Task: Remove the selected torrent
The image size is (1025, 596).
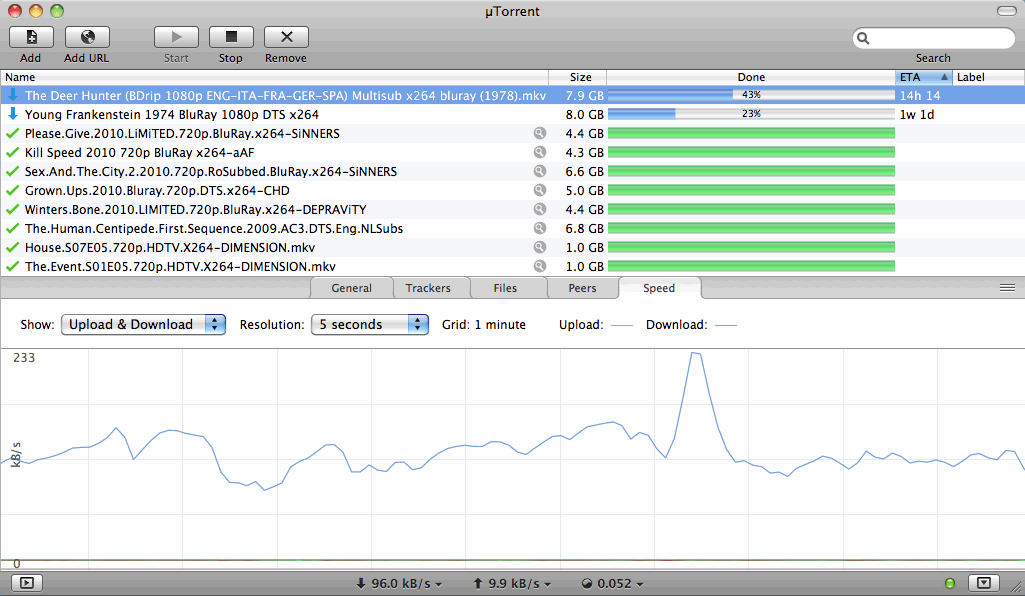Action: pos(286,37)
